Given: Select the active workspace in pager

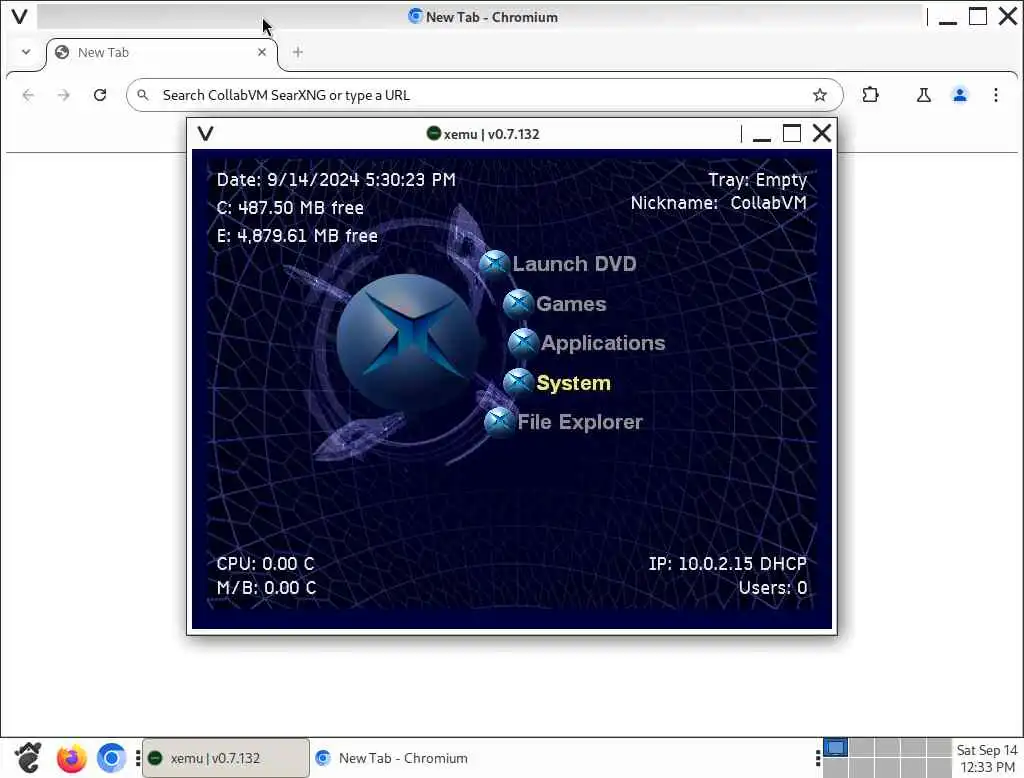Looking at the screenshot, I should click(x=835, y=747).
